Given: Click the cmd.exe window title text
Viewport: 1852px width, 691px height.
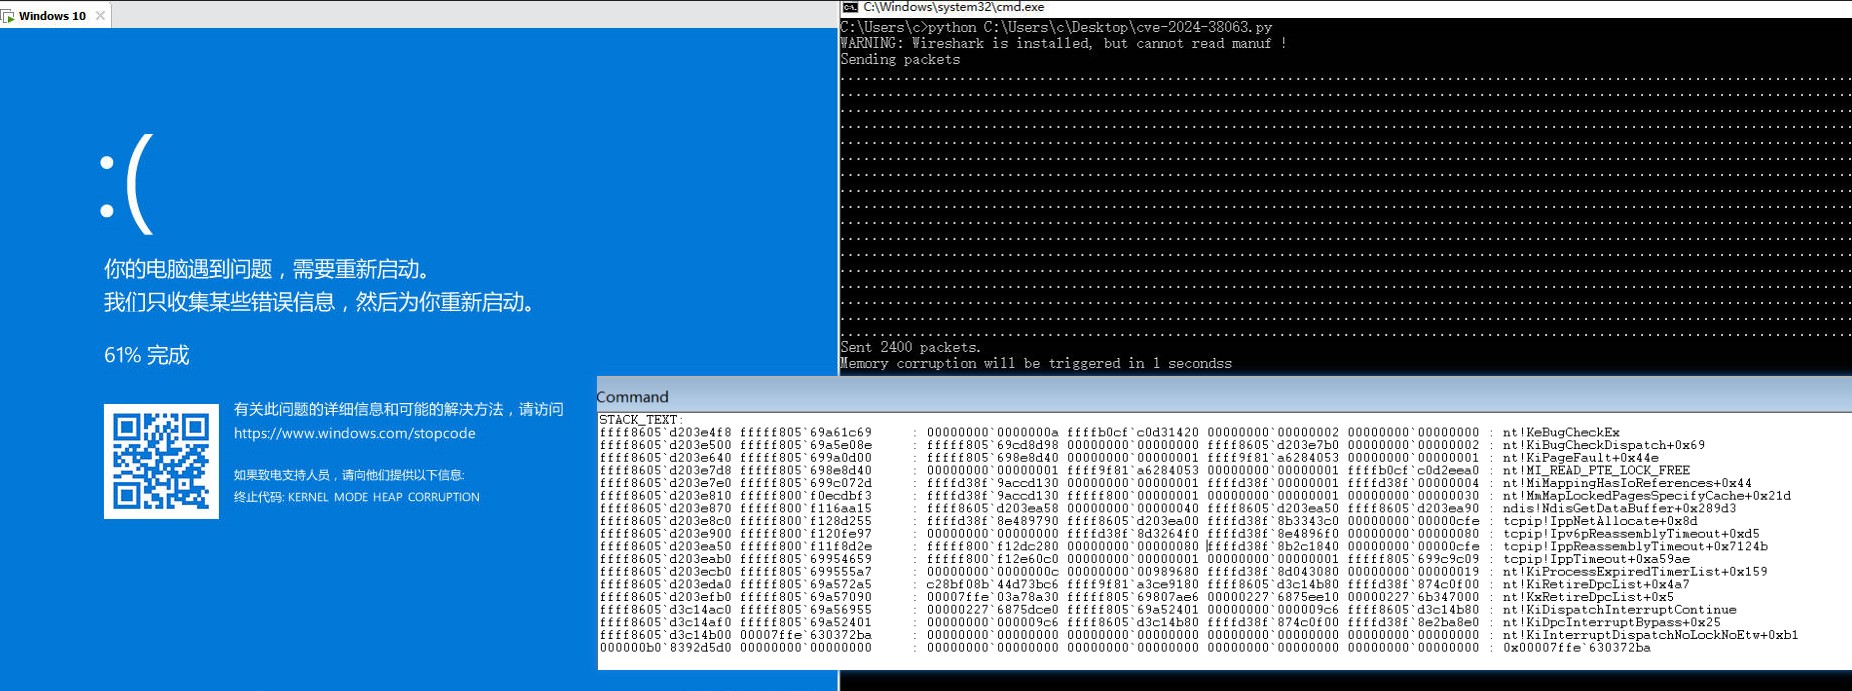Looking at the screenshot, I should coord(953,7).
